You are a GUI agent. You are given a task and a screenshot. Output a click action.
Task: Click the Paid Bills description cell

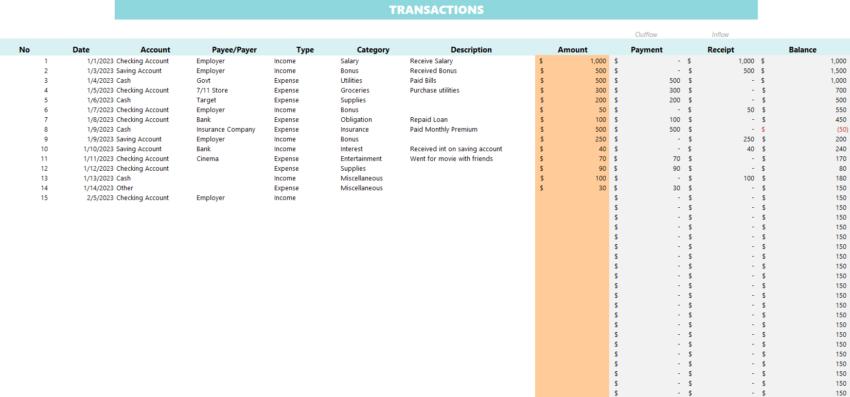click(x=423, y=81)
